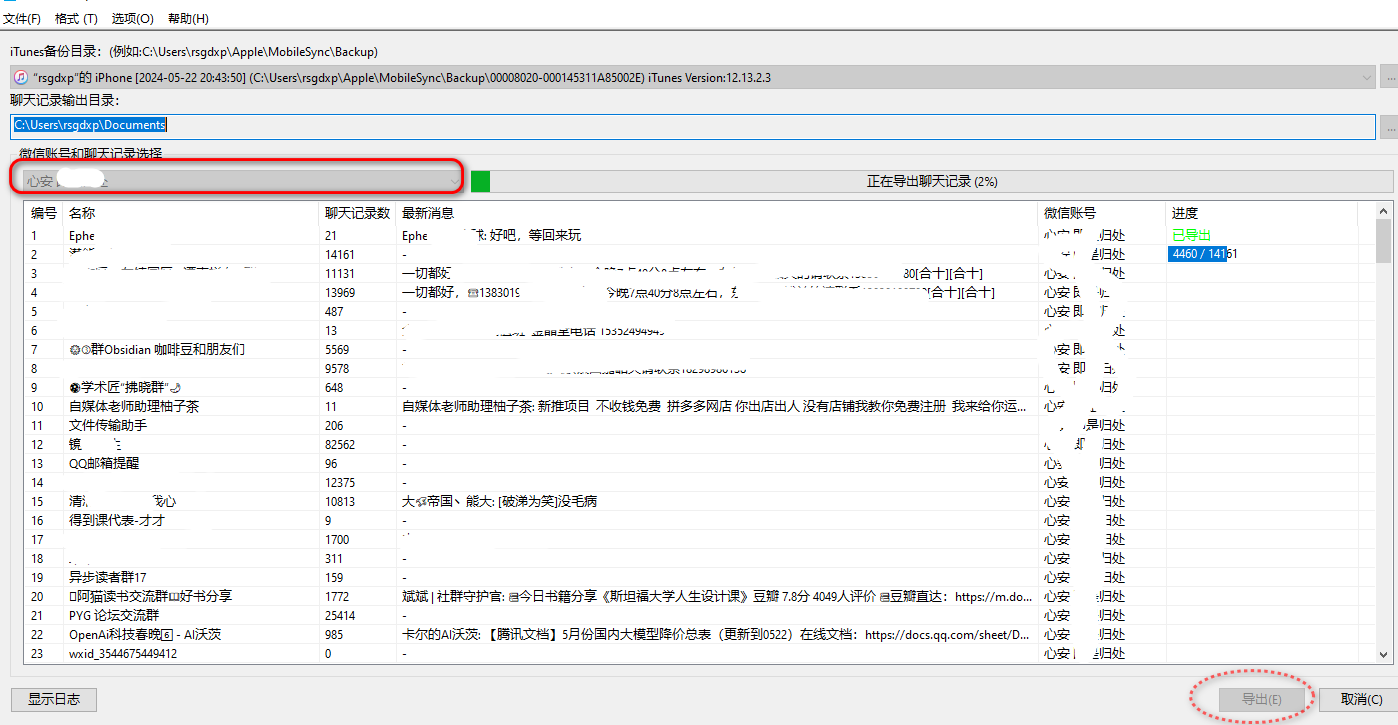The height and width of the screenshot is (725, 1398).
Task: Click the chat output directory path field
Action: coord(694,126)
